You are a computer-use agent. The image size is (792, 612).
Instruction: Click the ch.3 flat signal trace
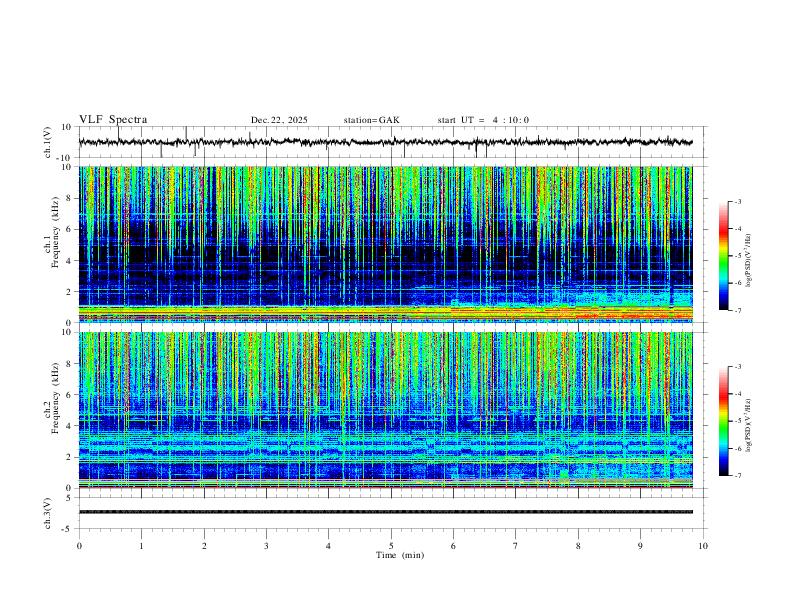[x=386, y=512]
